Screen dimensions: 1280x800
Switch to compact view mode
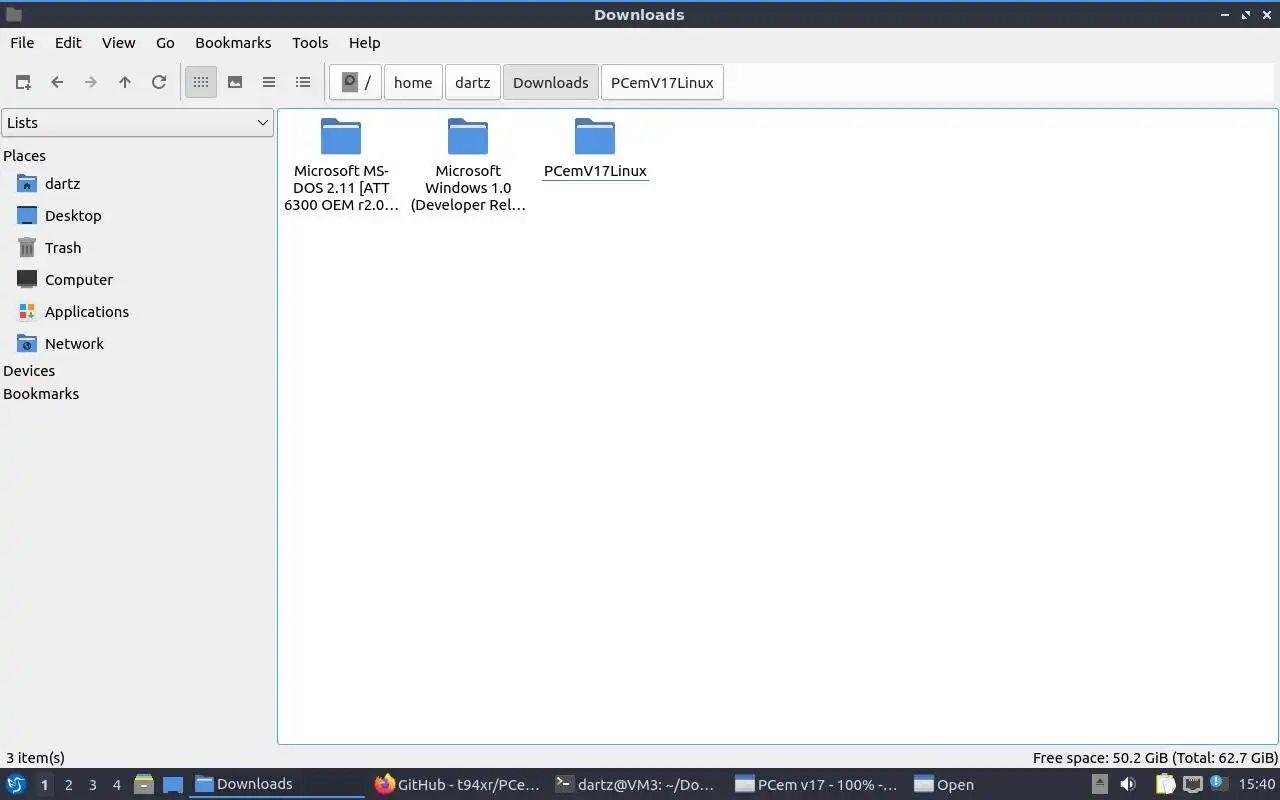pyautogui.click(x=269, y=82)
